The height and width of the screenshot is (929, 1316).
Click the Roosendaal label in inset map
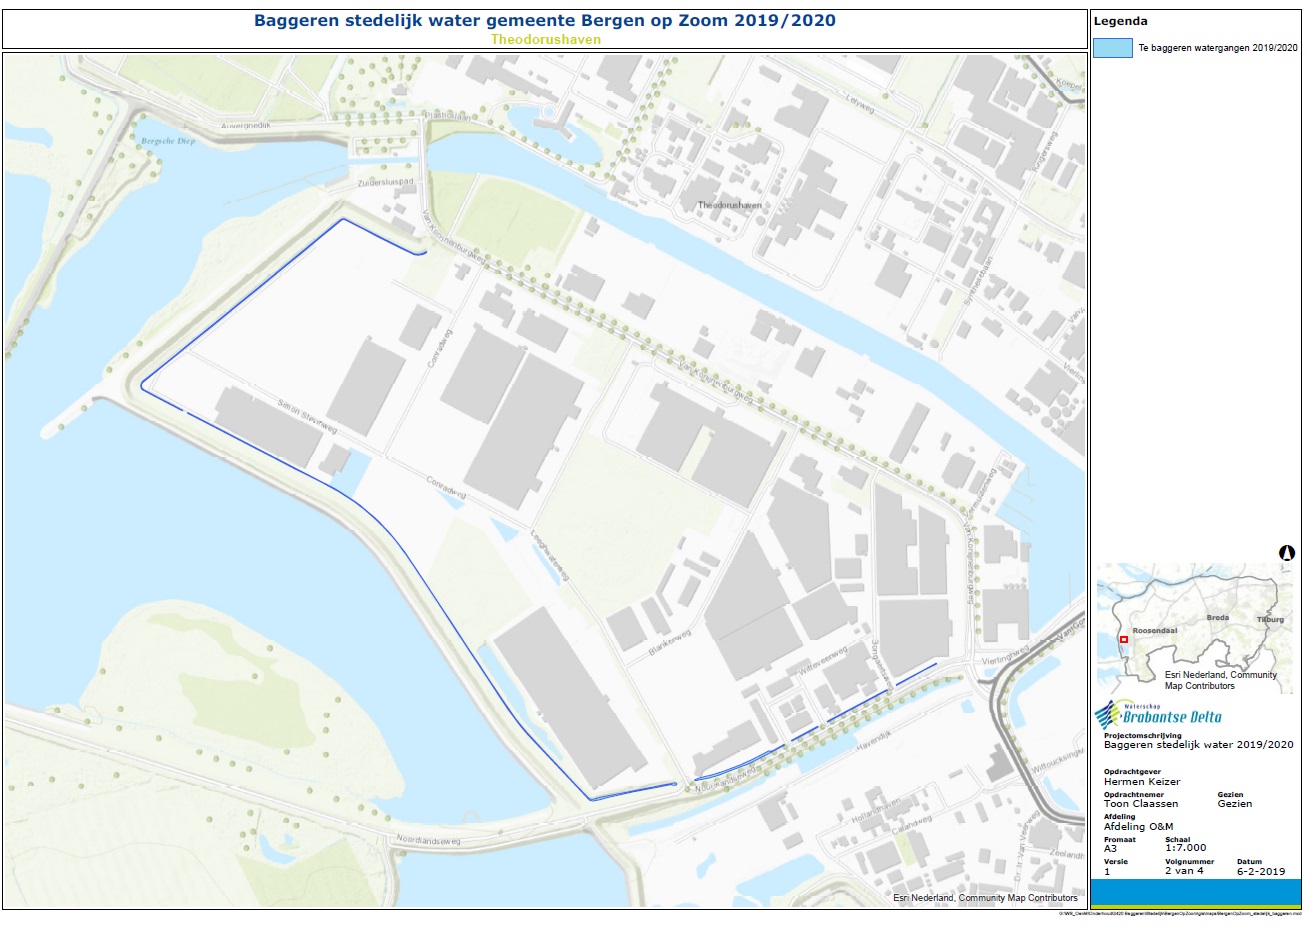(1155, 631)
